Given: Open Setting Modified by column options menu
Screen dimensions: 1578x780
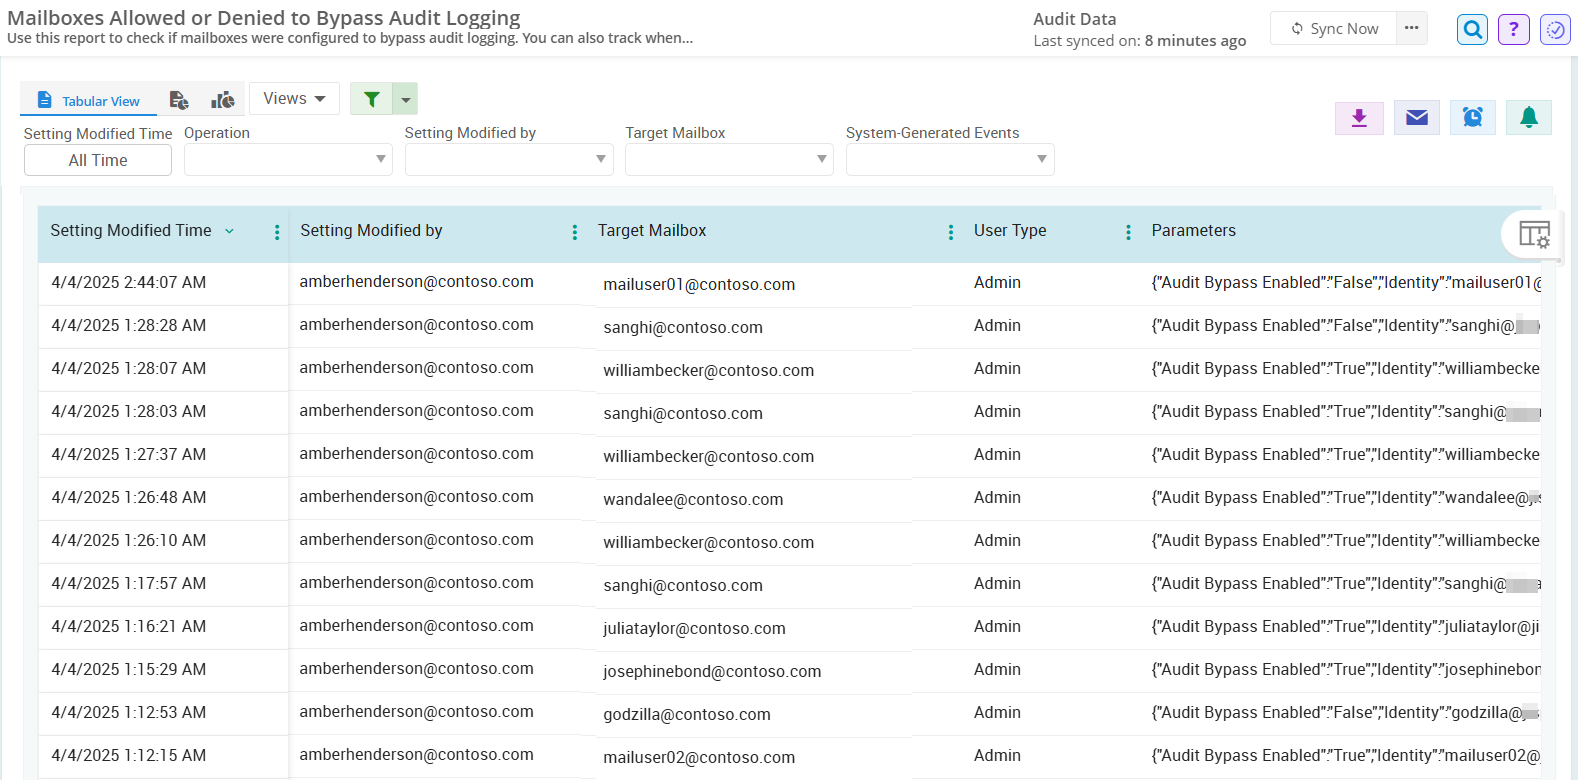Looking at the screenshot, I should (574, 232).
